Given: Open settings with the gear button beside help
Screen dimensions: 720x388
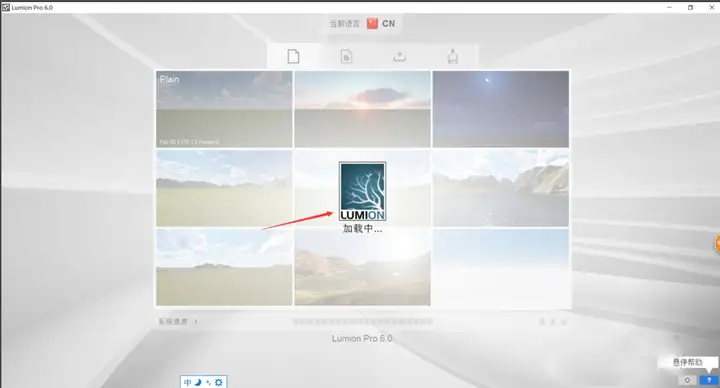Looking at the screenshot, I should (x=687, y=380).
